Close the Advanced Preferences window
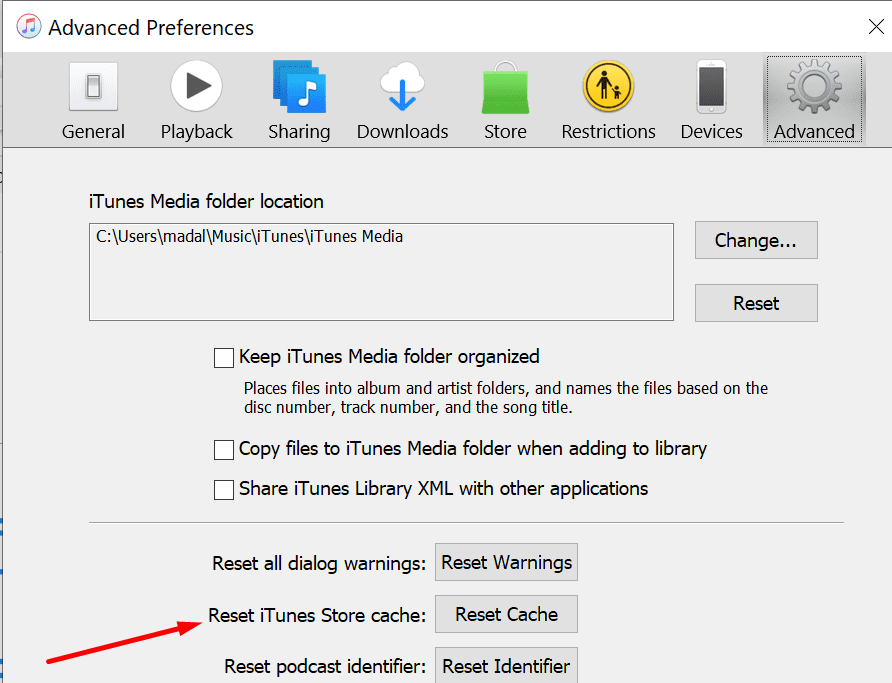Viewport: 892px width, 683px height. click(876, 26)
